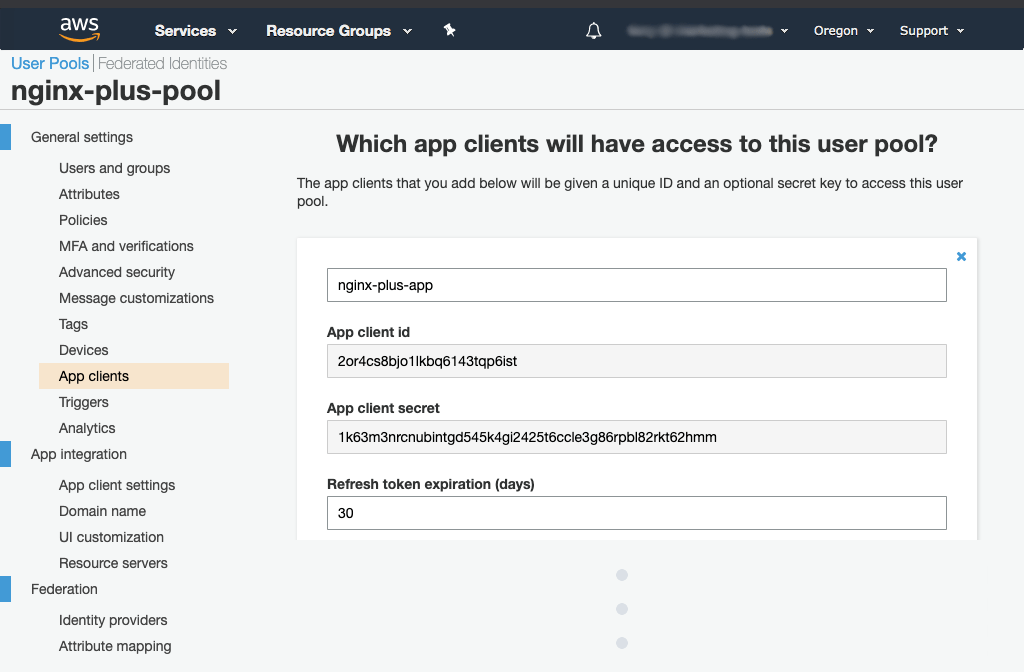The image size is (1024, 672).
Task: Click the pin shortcut icon in navbar
Action: (449, 31)
